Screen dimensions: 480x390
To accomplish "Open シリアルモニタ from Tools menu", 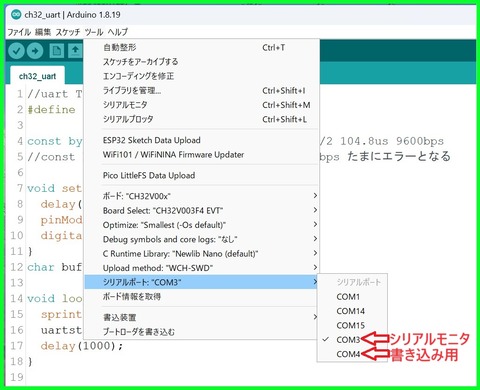I will [201, 105].
